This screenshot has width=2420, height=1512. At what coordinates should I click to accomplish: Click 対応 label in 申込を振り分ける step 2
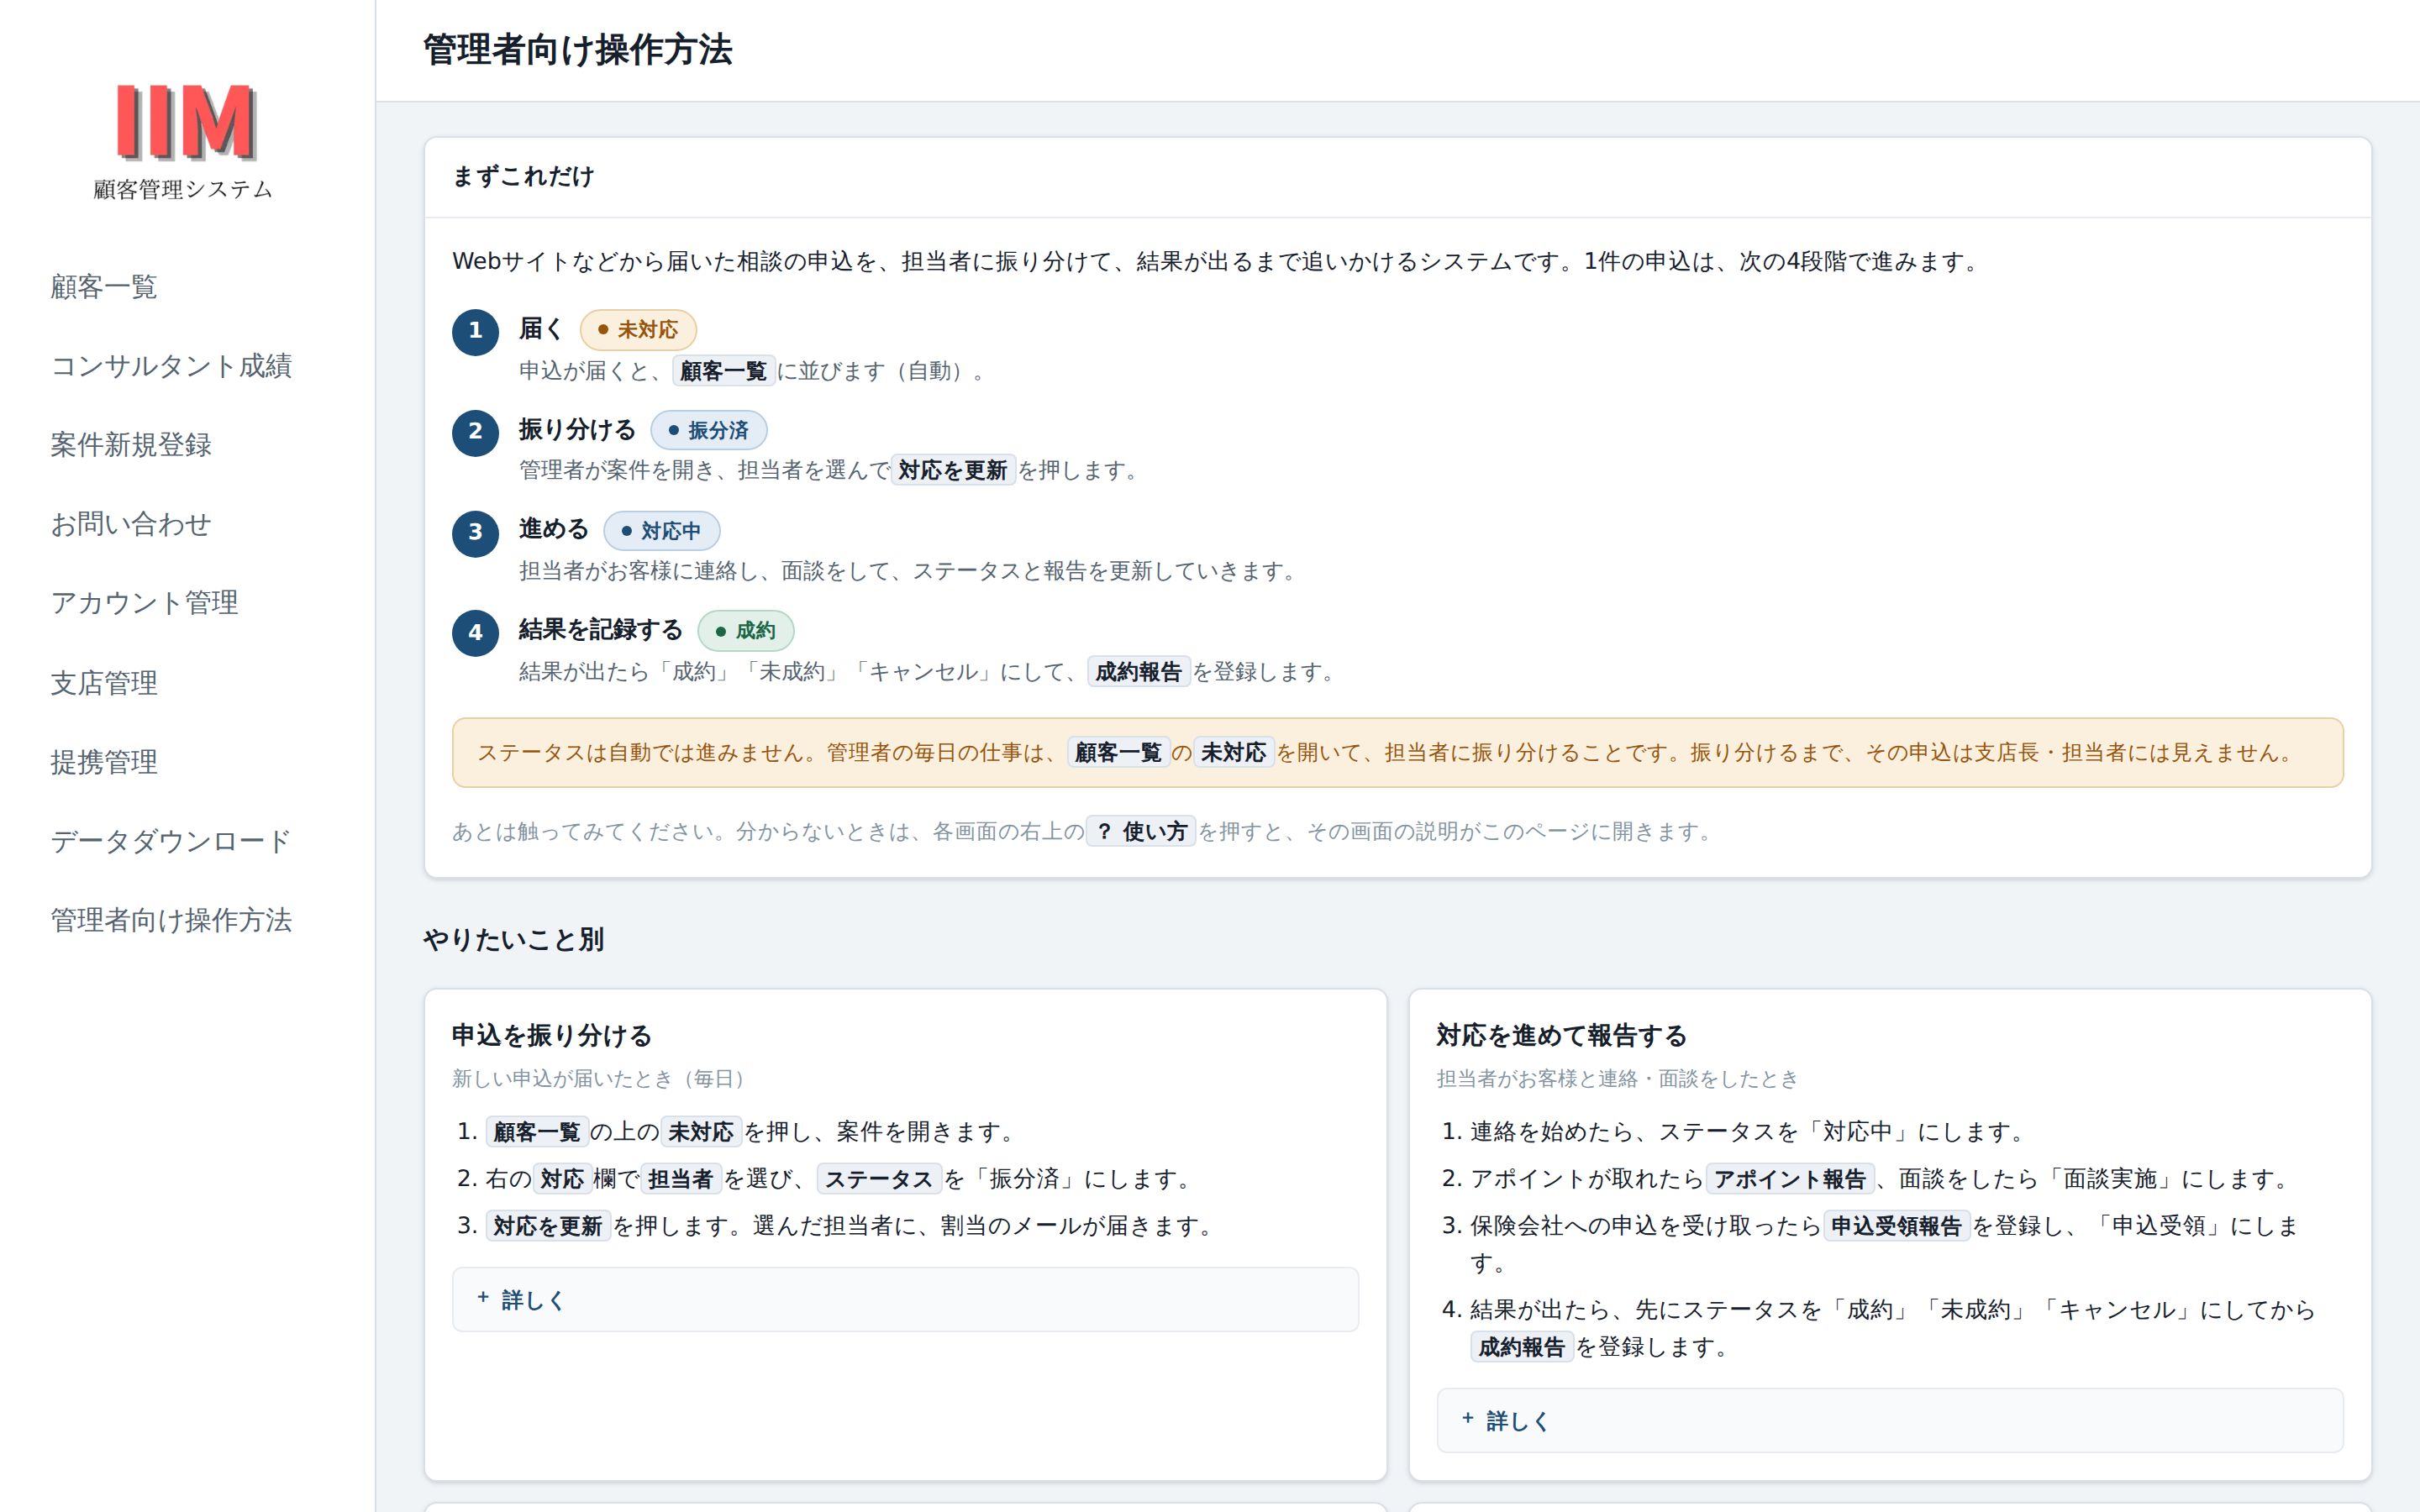pyautogui.click(x=562, y=1179)
